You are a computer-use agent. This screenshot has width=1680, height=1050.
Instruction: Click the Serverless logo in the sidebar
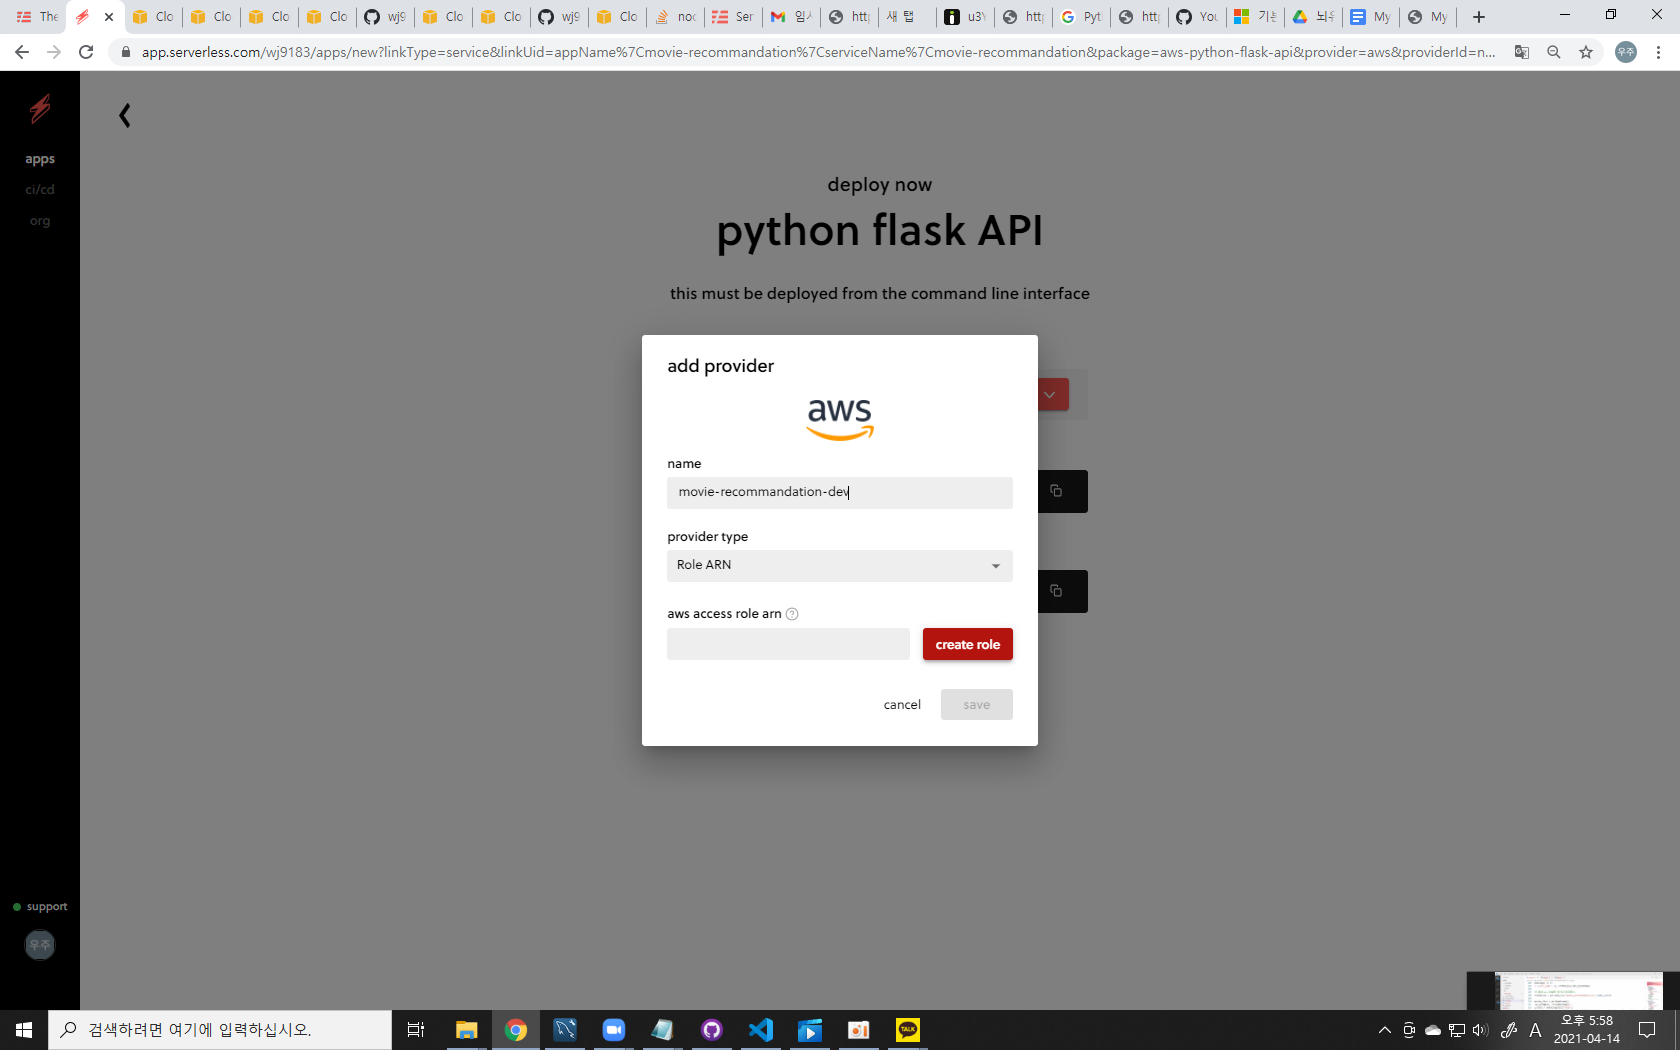pyautogui.click(x=40, y=108)
